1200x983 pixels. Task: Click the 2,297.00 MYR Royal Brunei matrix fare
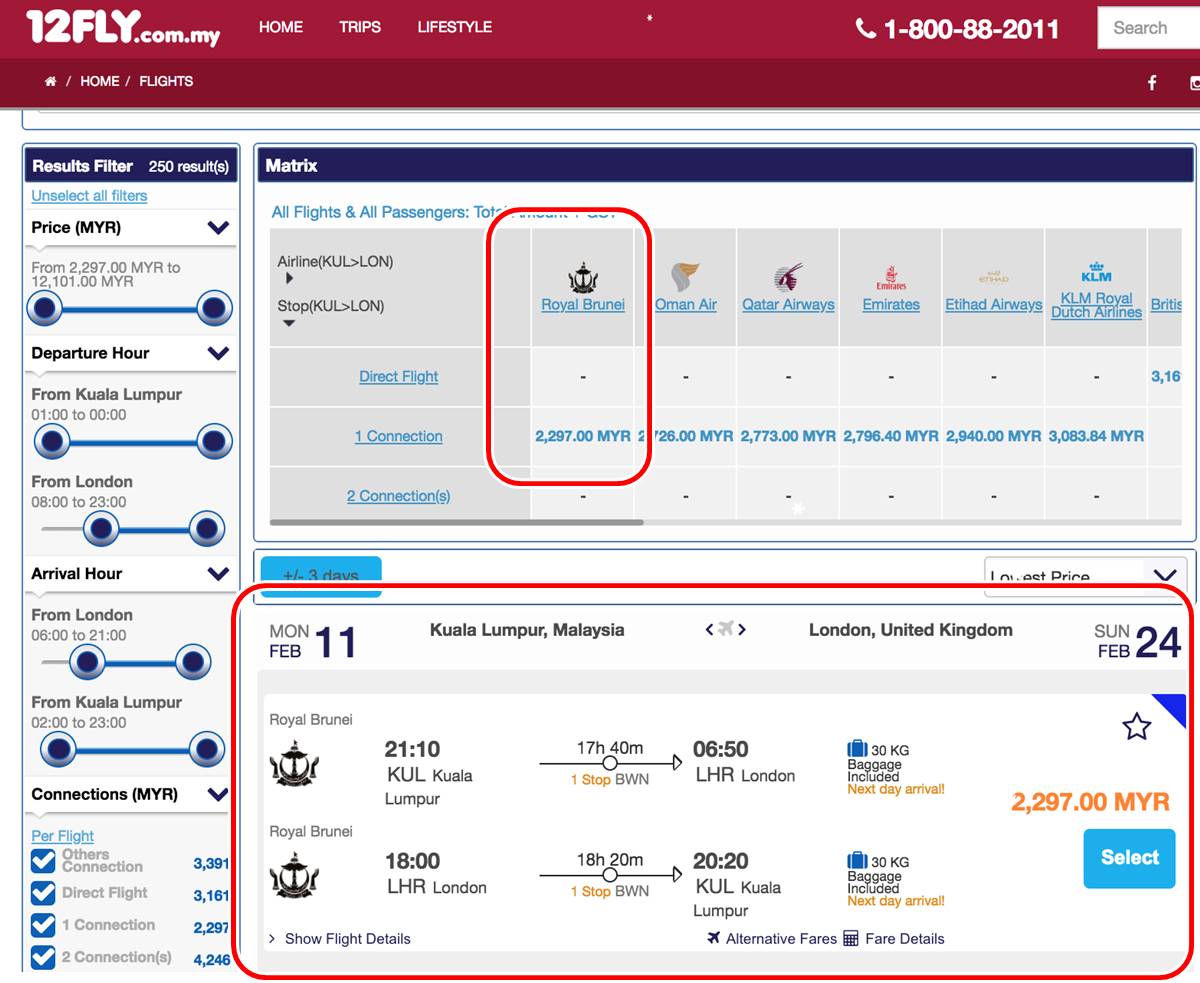coord(583,436)
